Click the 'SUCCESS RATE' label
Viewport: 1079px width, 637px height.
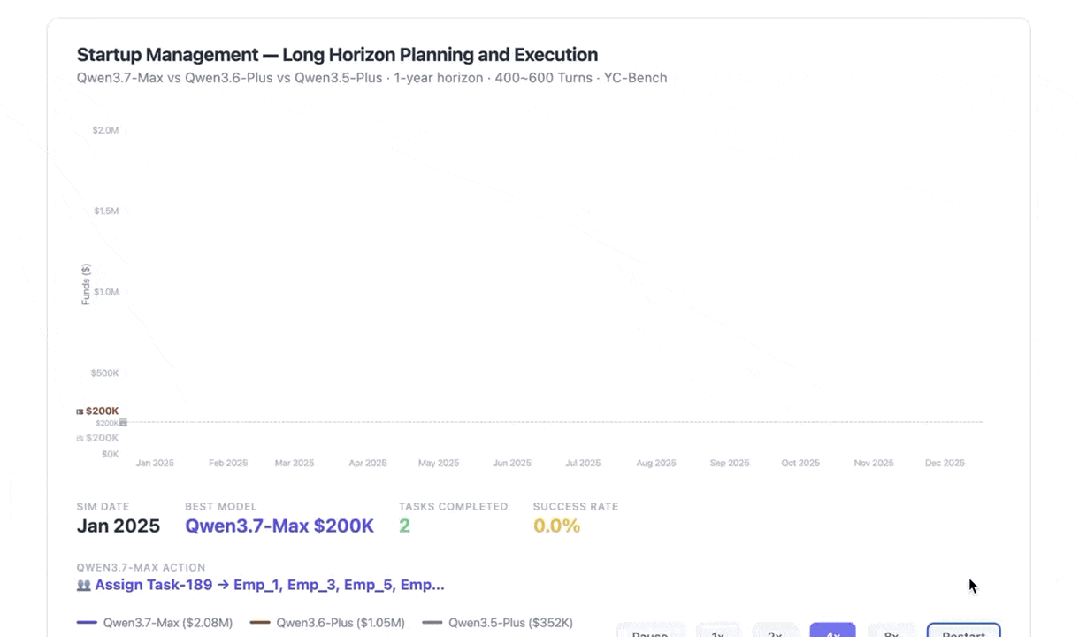[x=575, y=506]
